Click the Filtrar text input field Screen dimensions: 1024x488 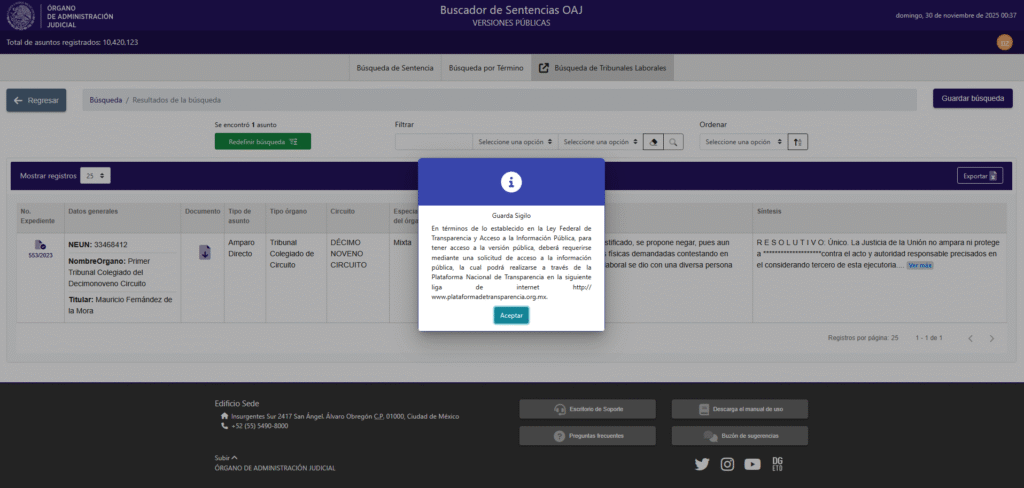point(434,142)
